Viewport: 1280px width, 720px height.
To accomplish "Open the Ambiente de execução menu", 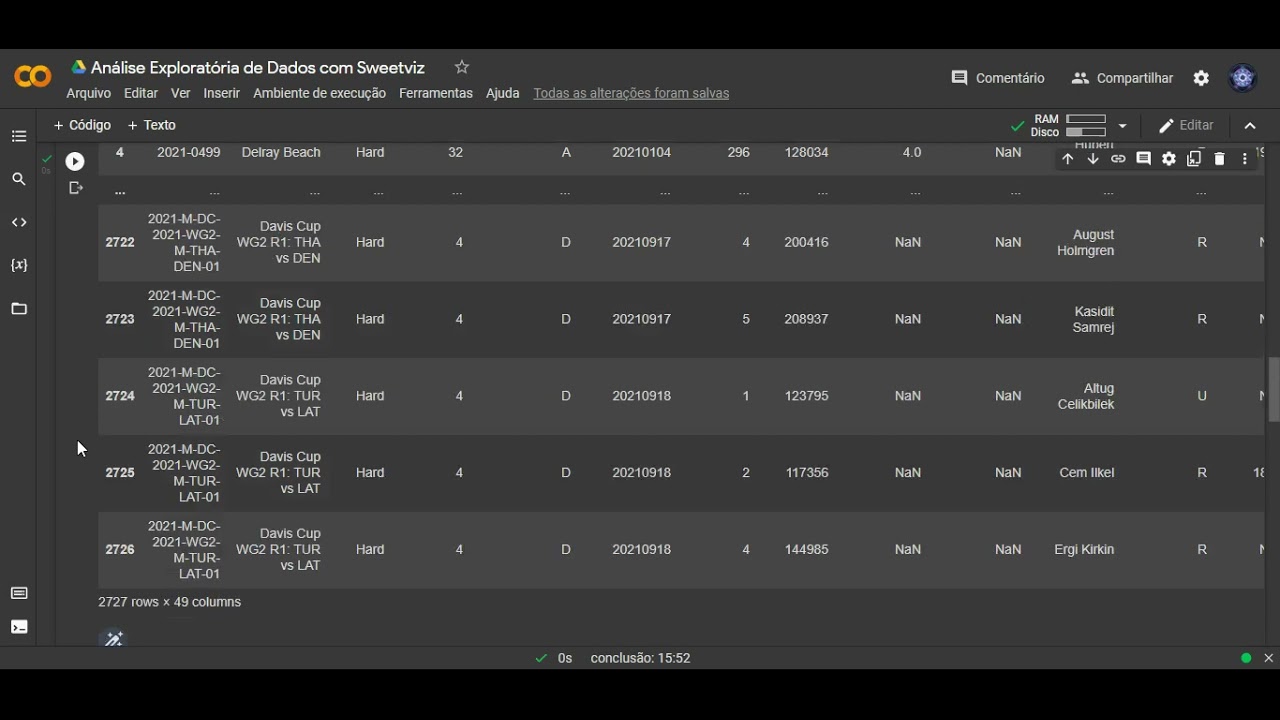I will coord(319,93).
